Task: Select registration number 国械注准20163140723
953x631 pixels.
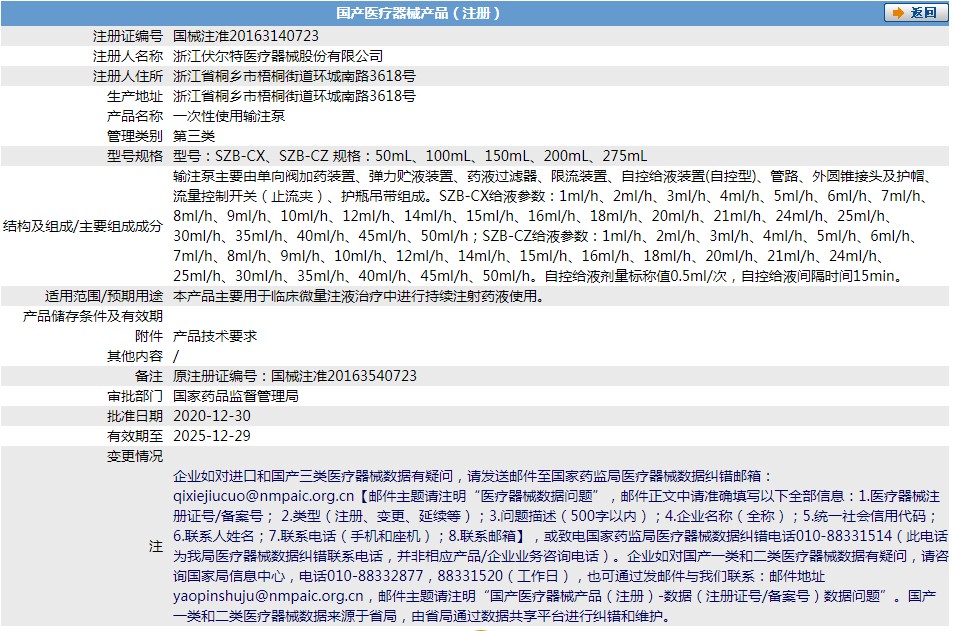Action: pyautogui.click(x=246, y=36)
